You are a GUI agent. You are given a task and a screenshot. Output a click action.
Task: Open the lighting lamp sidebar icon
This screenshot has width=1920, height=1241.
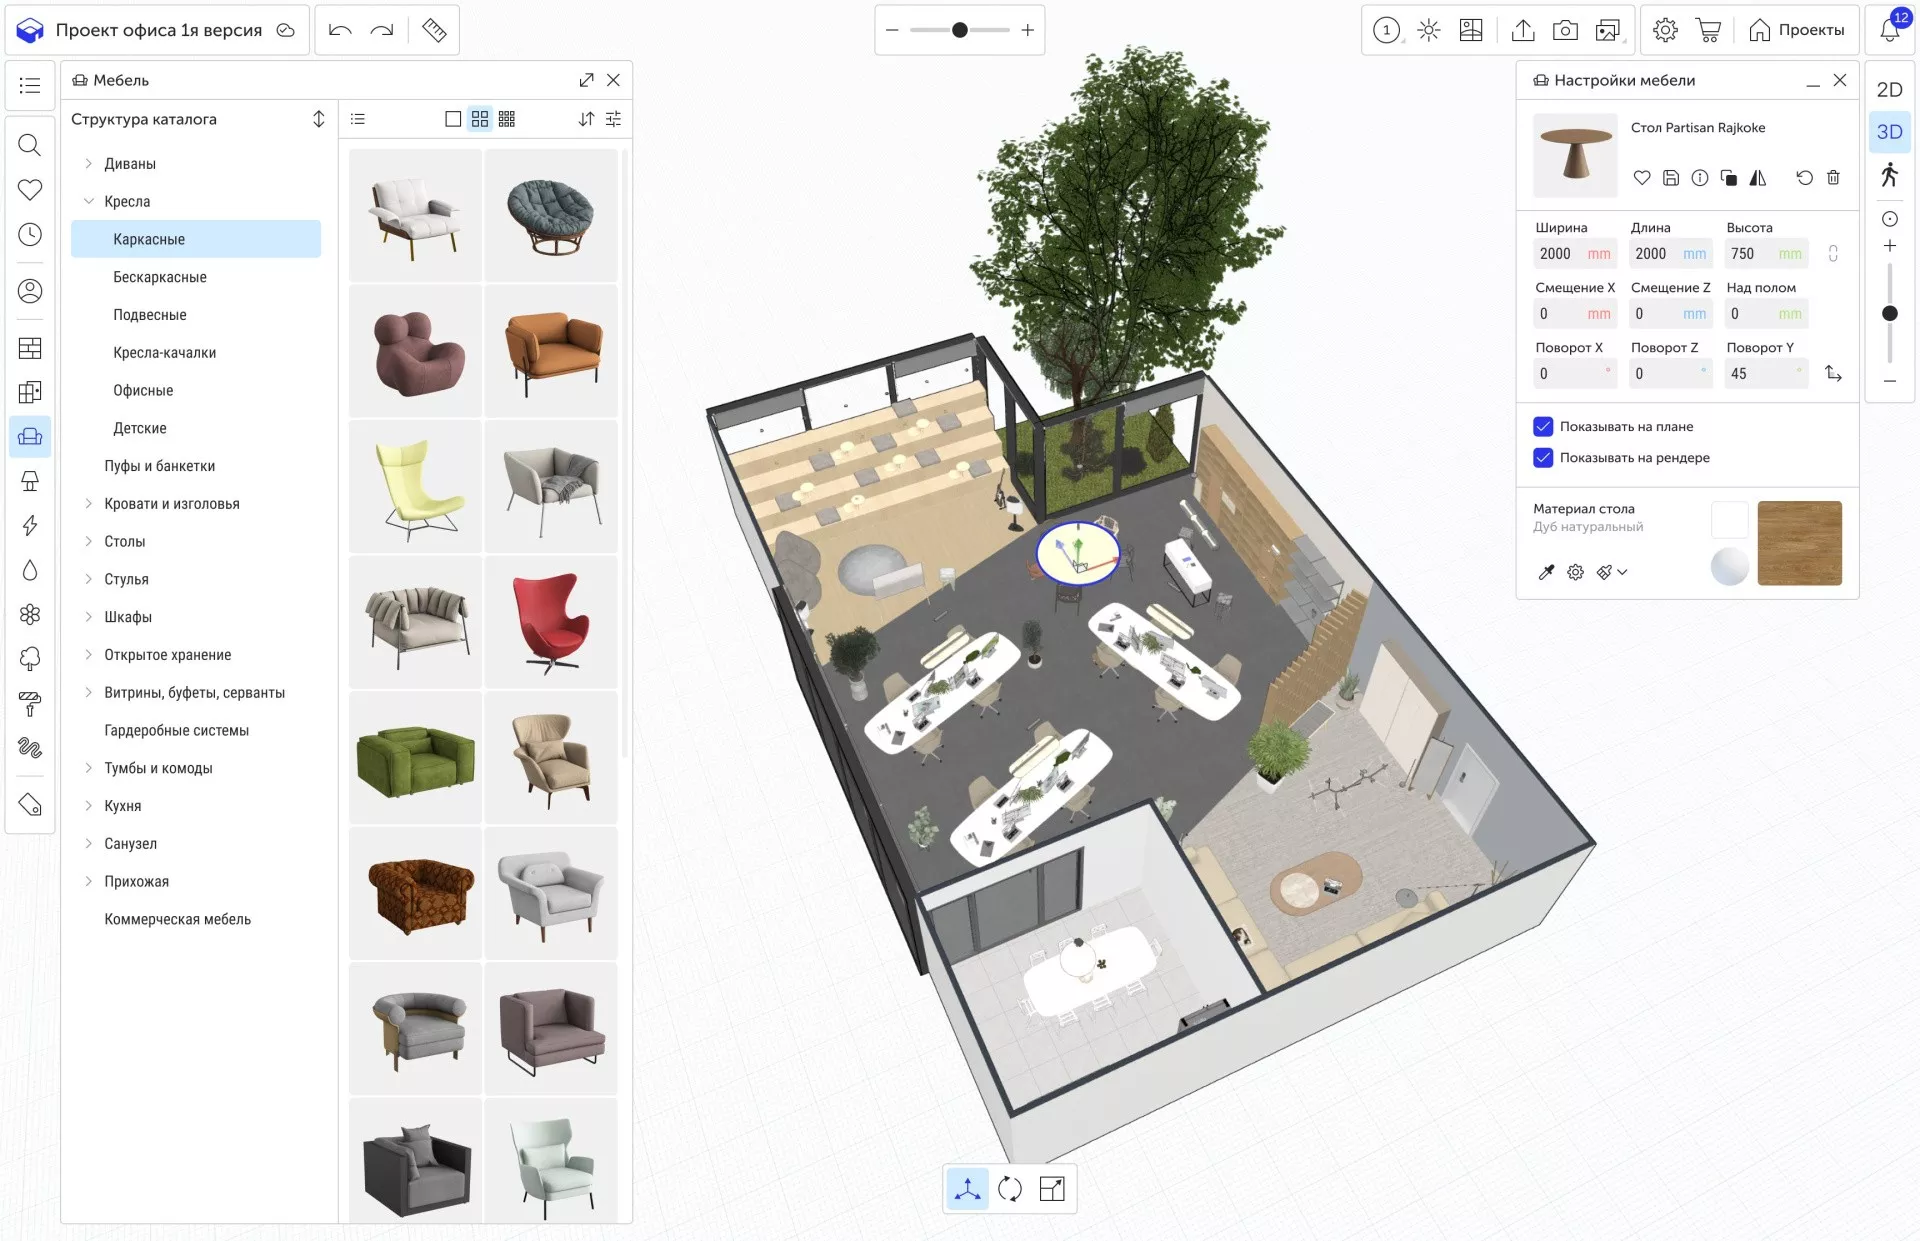(x=30, y=481)
